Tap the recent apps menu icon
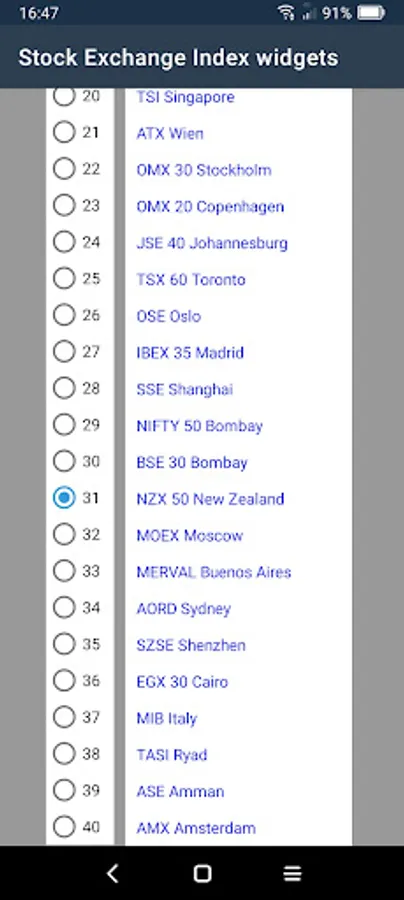Screen dimensions: 404x900 pyautogui.click(x=292, y=874)
